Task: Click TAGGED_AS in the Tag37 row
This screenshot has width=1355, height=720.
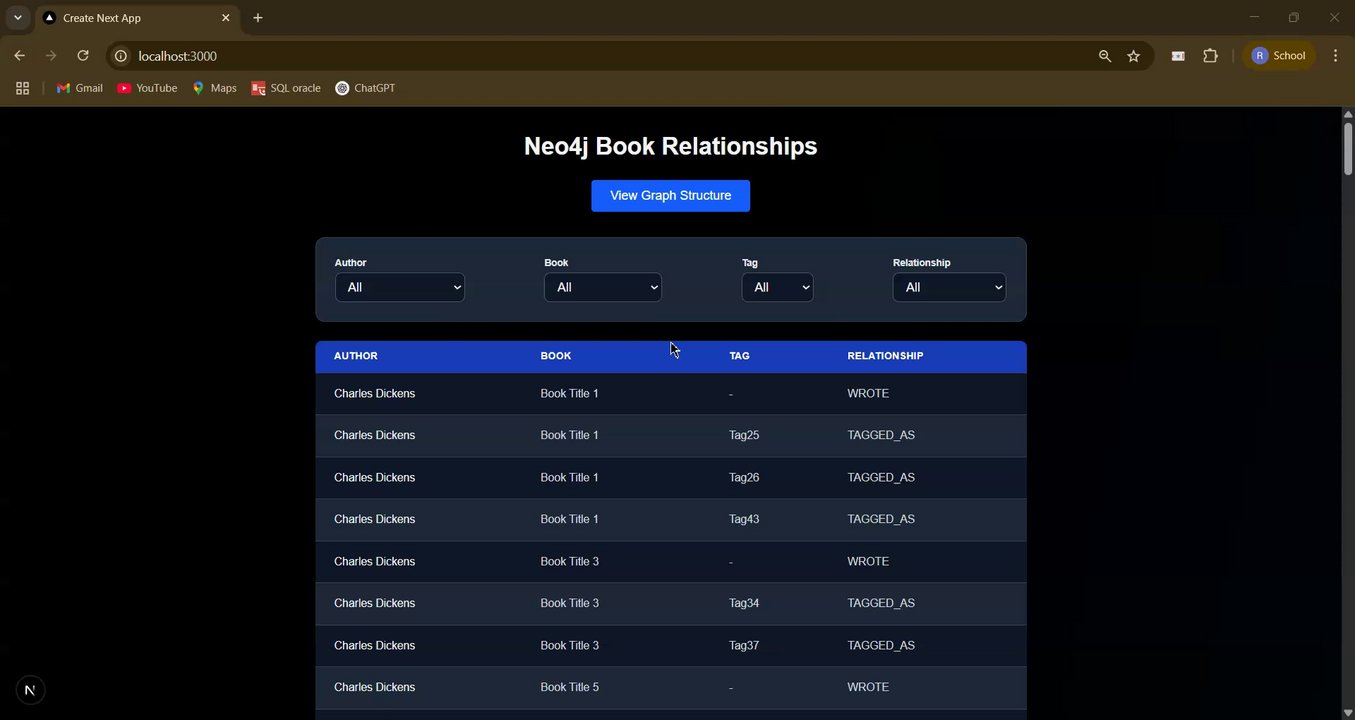Action: coord(881,645)
